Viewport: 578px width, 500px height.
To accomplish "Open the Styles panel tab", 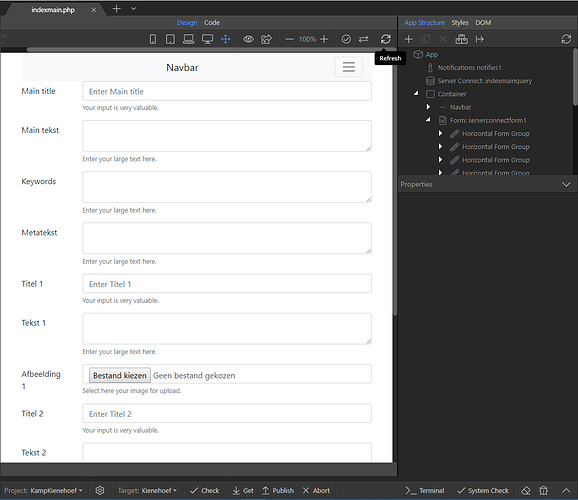I will click(460, 22).
